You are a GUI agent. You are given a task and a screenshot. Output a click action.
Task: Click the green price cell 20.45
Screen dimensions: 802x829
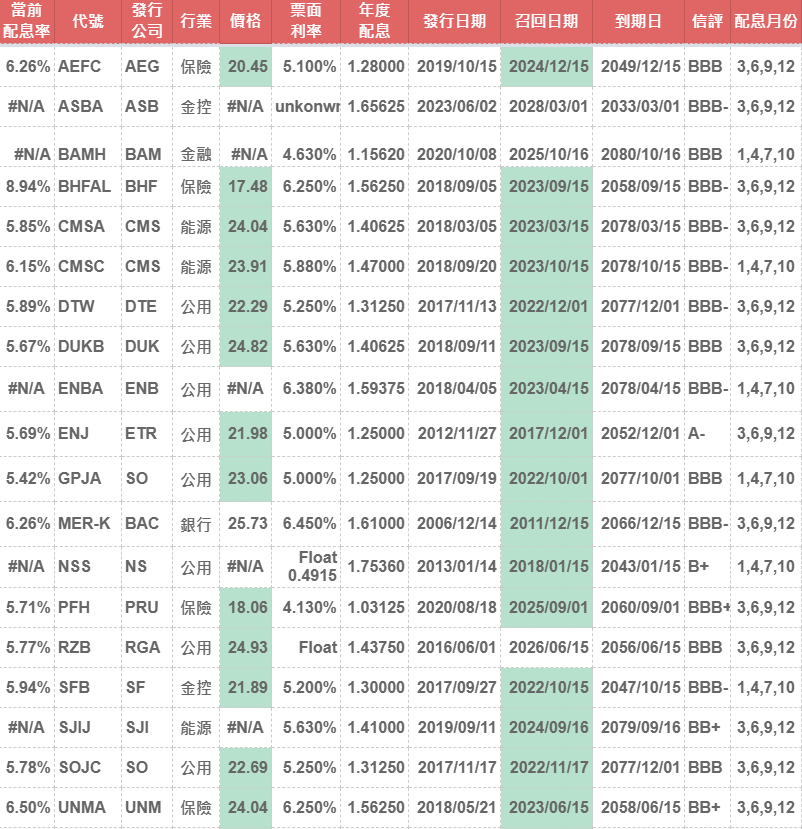click(246, 66)
